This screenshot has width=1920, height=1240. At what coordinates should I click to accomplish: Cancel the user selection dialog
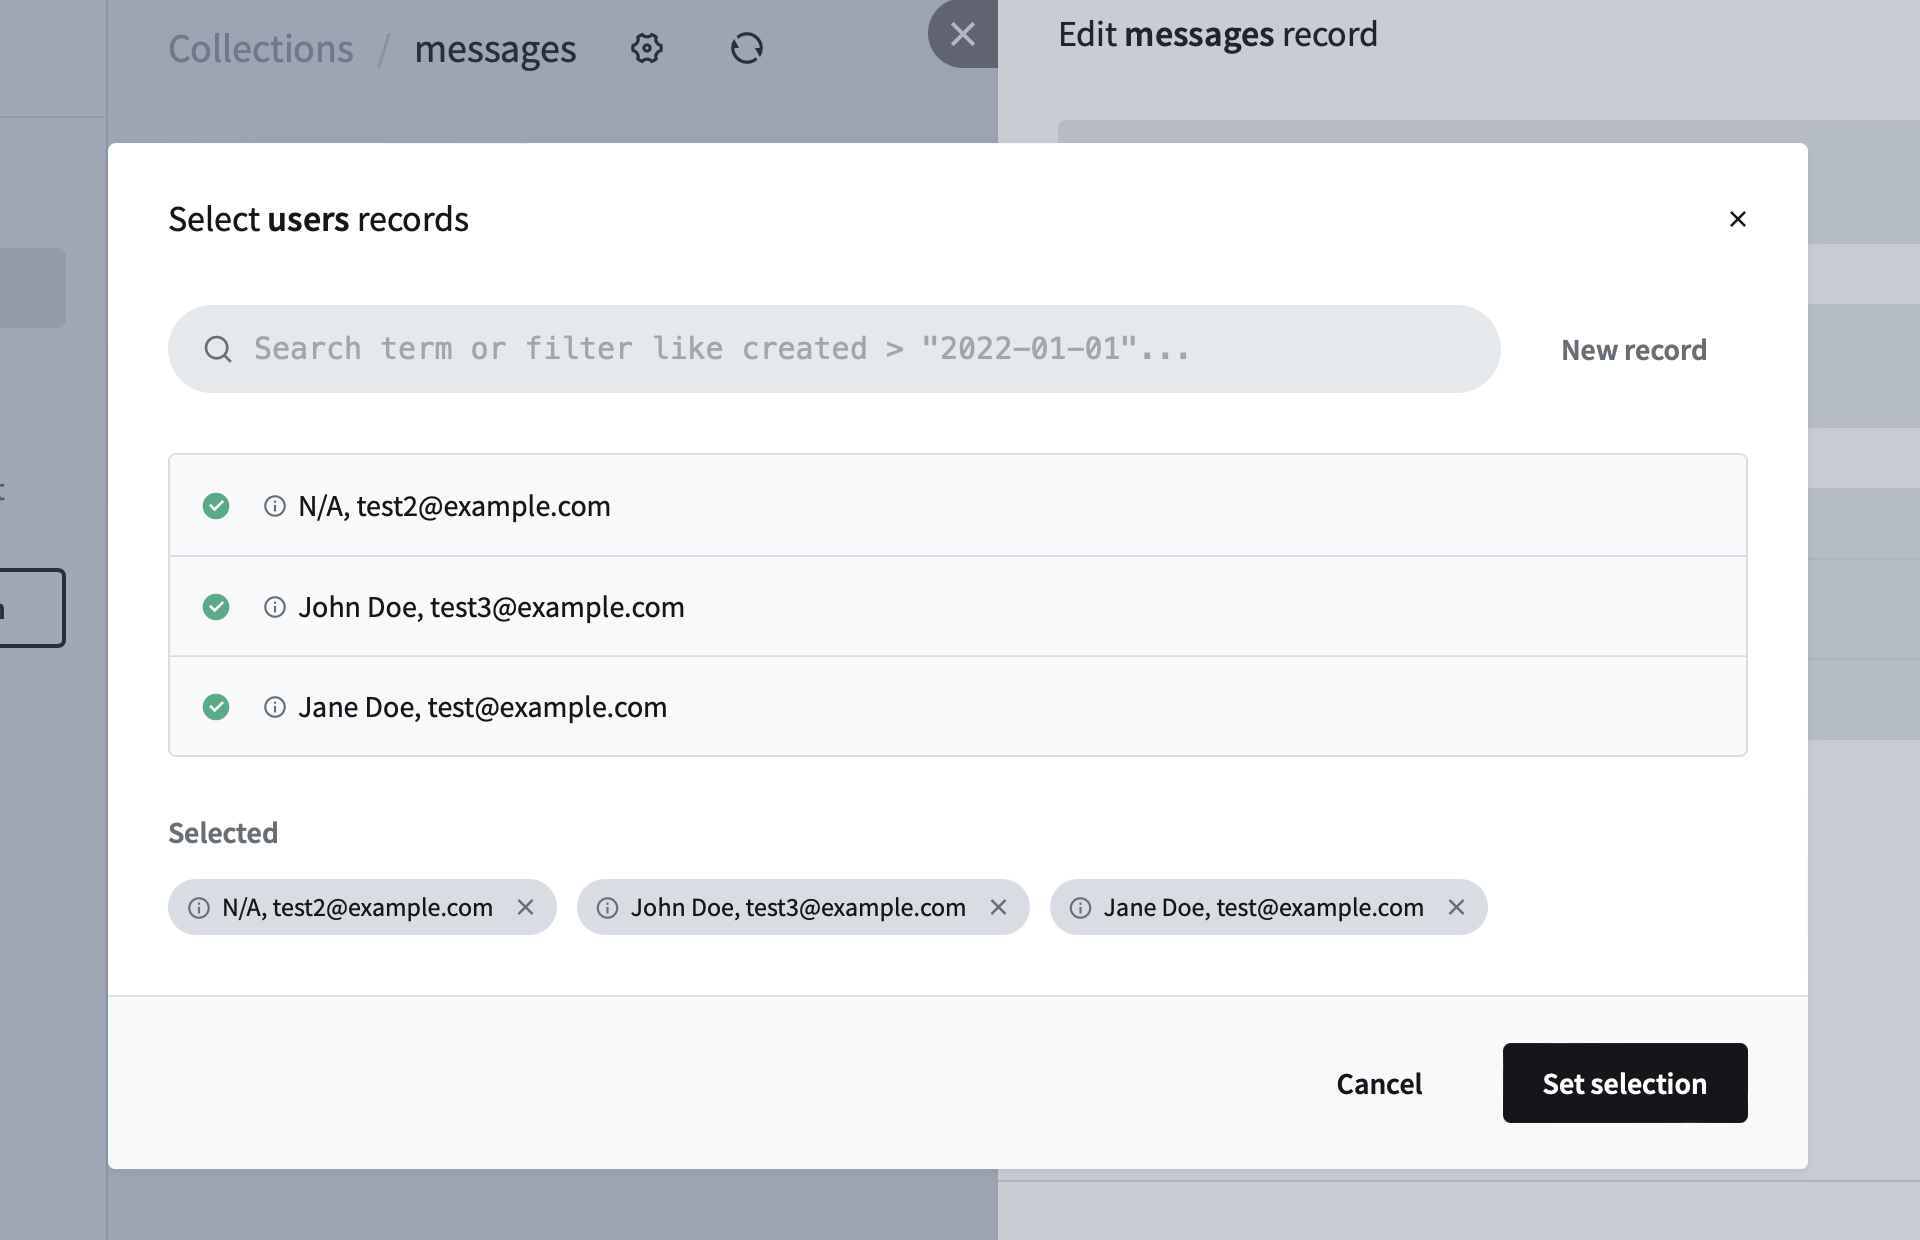(1379, 1083)
